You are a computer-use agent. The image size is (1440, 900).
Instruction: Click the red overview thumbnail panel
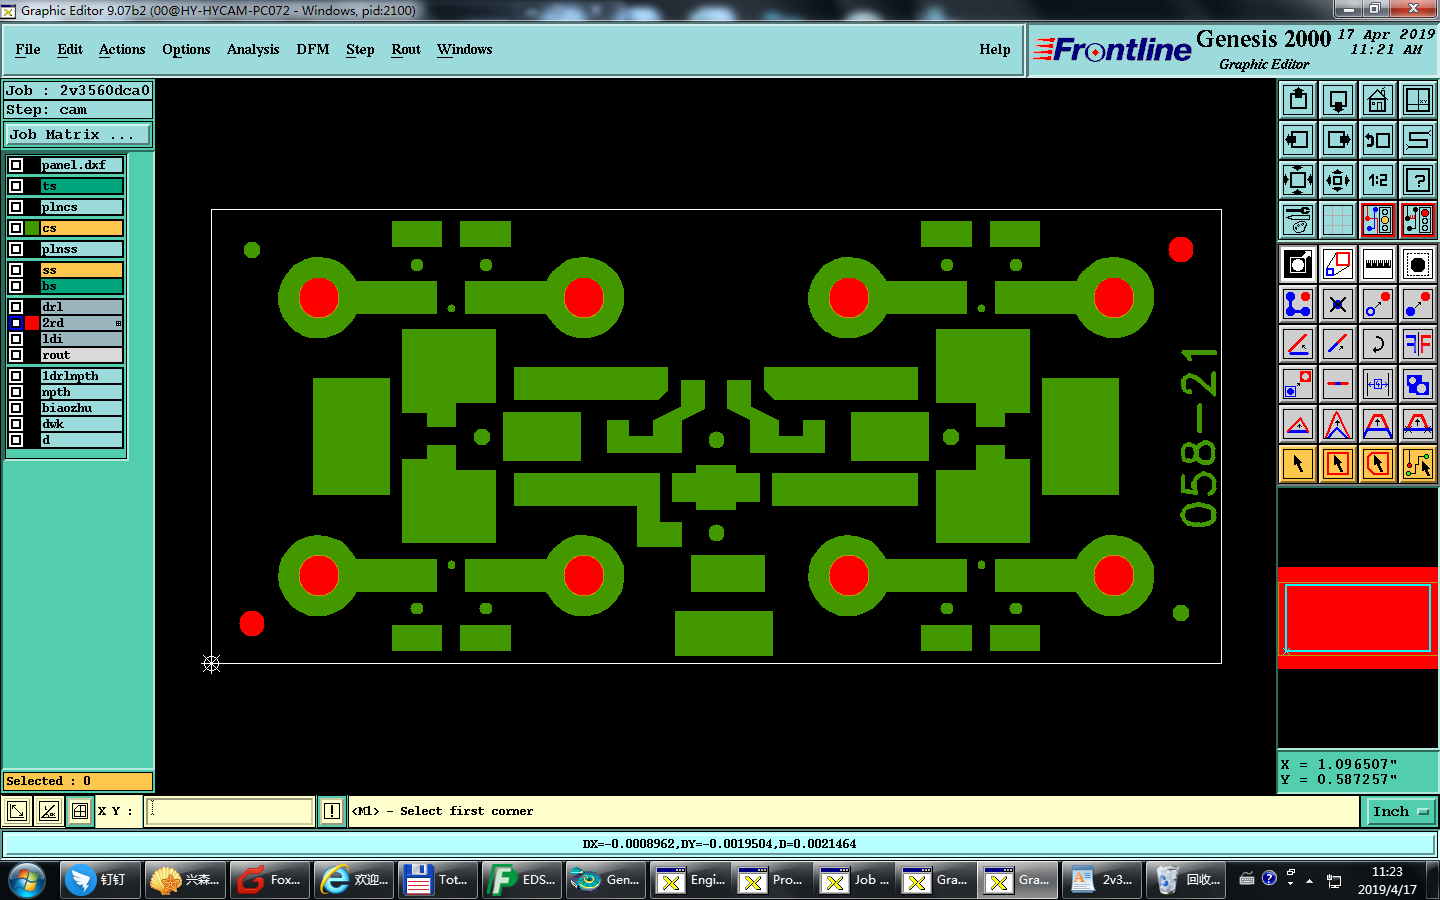pyautogui.click(x=1358, y=618)
